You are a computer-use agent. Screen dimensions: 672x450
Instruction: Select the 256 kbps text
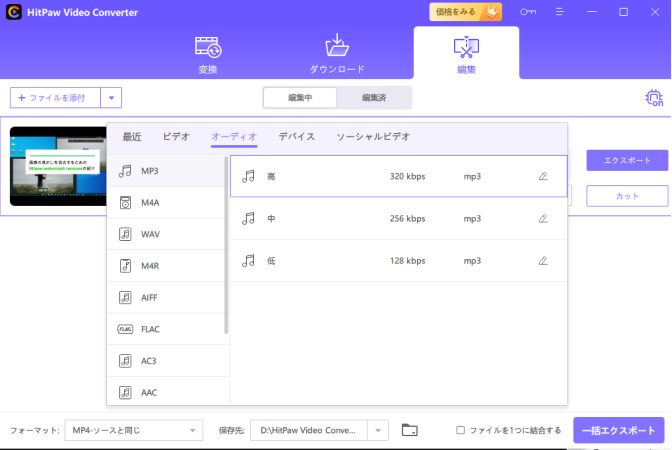point(407,219)
